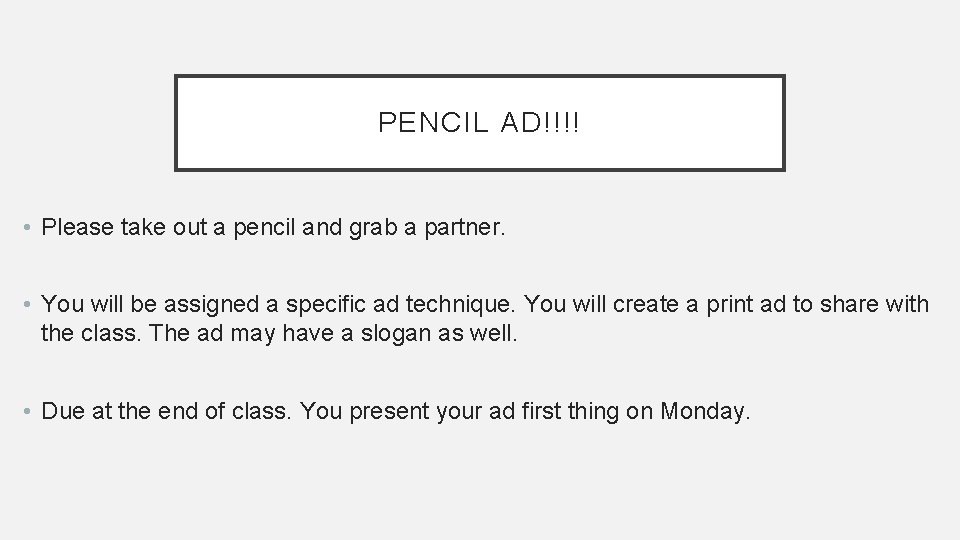Screen dimensions: 960x540
Task: Click the word 'Monday' in third bullet
Action: (x=702, y=411)
